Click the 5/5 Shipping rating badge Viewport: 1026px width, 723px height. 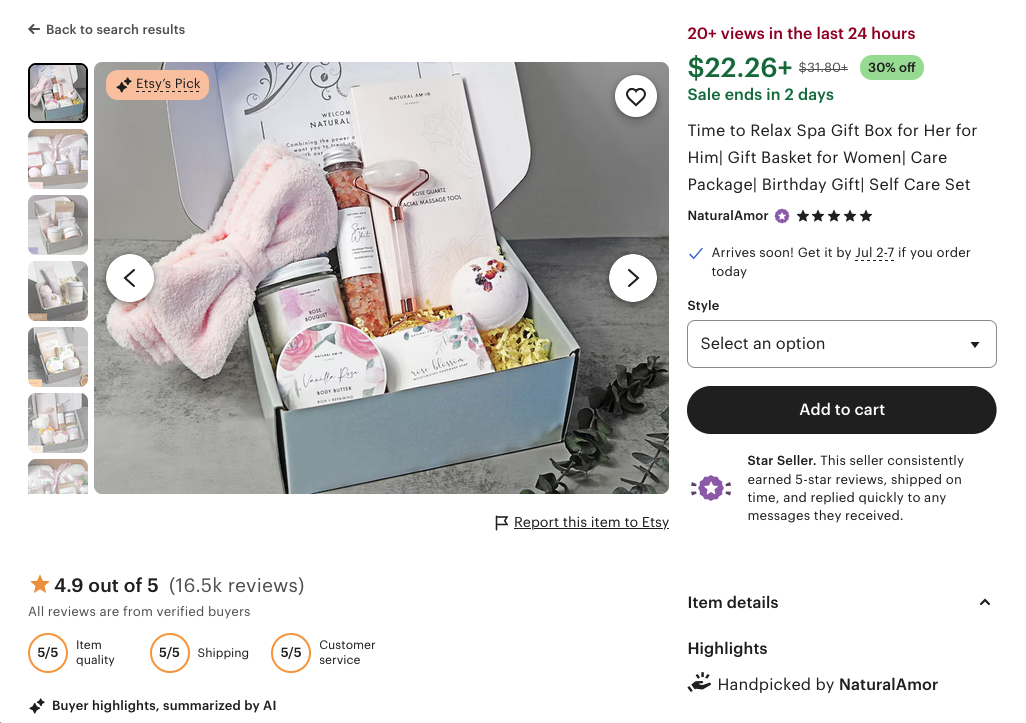click(x=169, y=653)
